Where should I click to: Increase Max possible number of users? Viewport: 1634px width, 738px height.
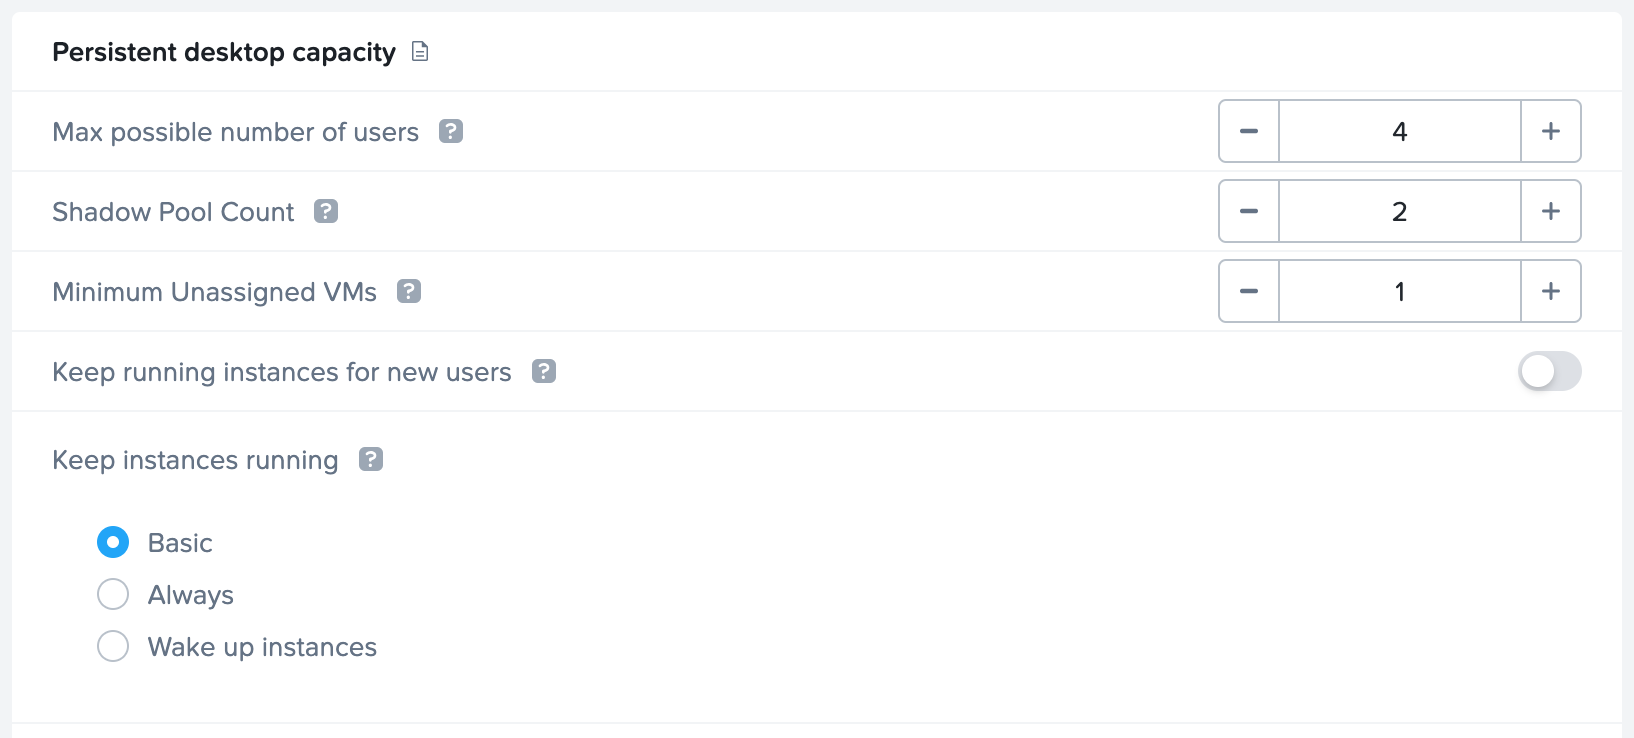pyautogui.click(x=1551, y=131)
